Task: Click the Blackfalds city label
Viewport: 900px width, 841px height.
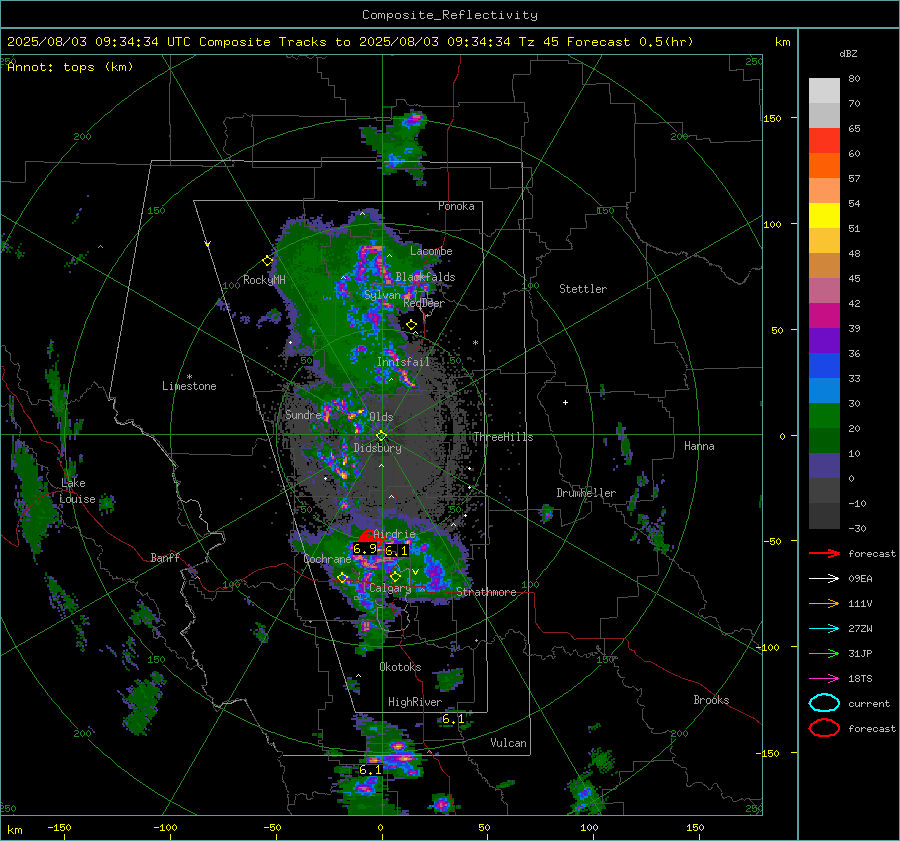Action: pos(425,277)
